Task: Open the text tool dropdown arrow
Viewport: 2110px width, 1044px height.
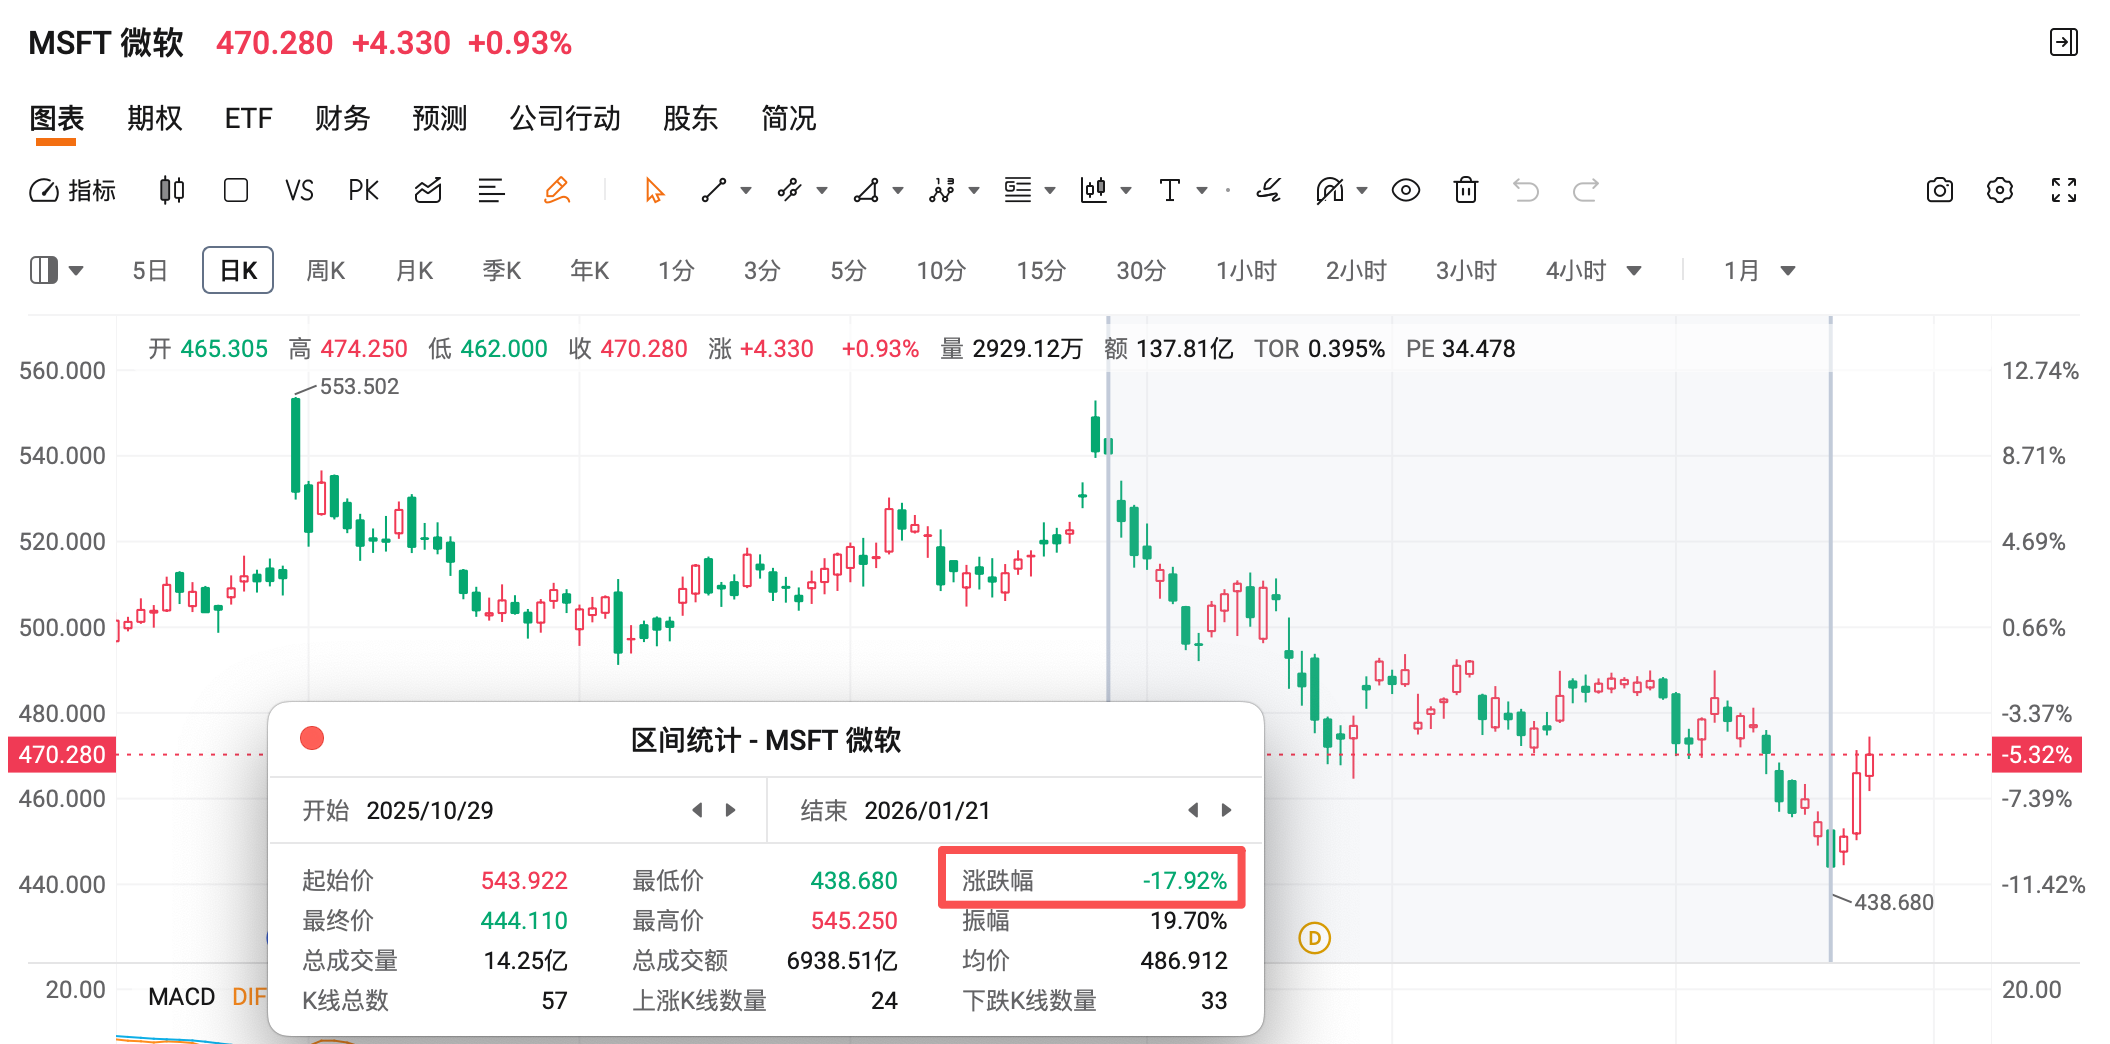Action: pos(1202,190)
